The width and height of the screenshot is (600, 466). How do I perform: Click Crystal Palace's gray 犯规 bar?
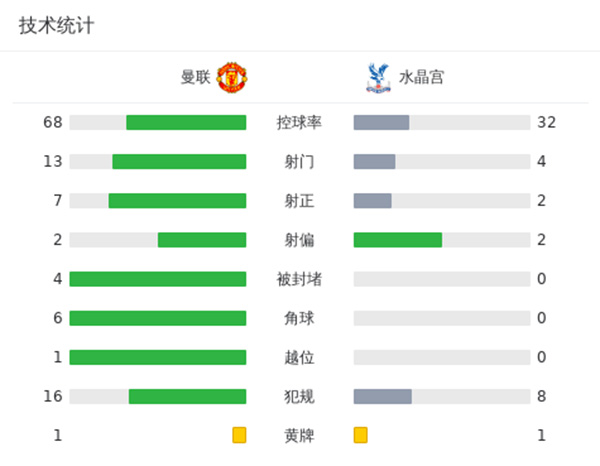tap(383, 396)
